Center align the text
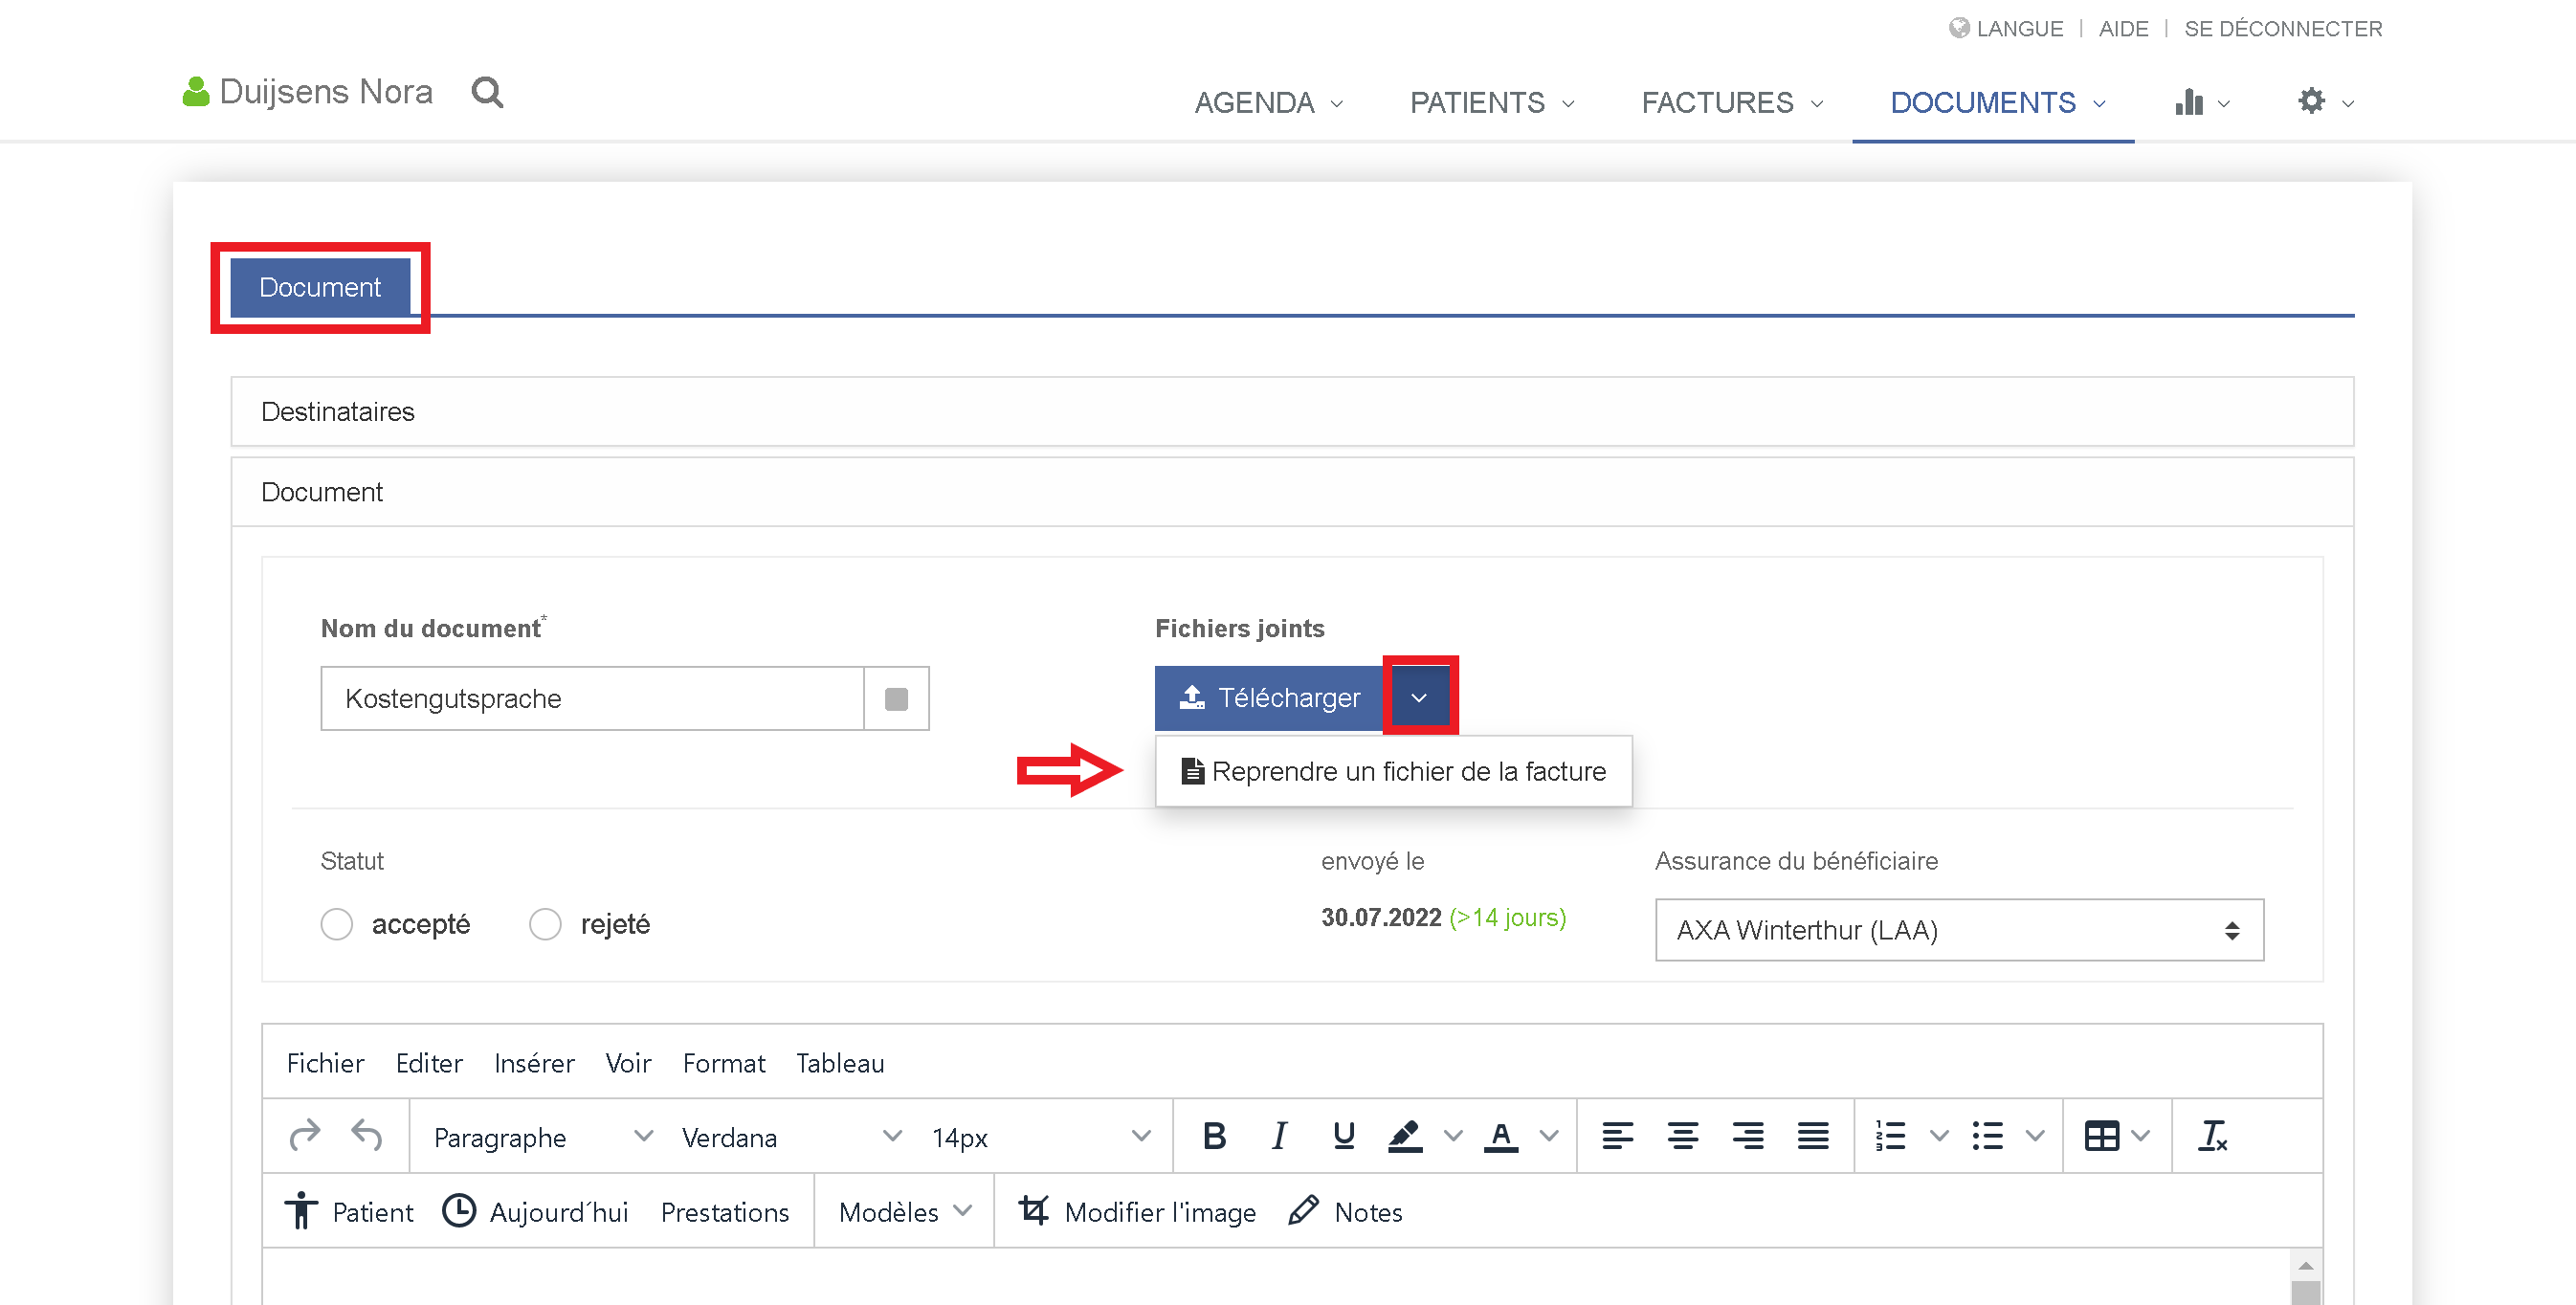This screenshot has width=2576, height=1305. click(x=1682, y=1136)
